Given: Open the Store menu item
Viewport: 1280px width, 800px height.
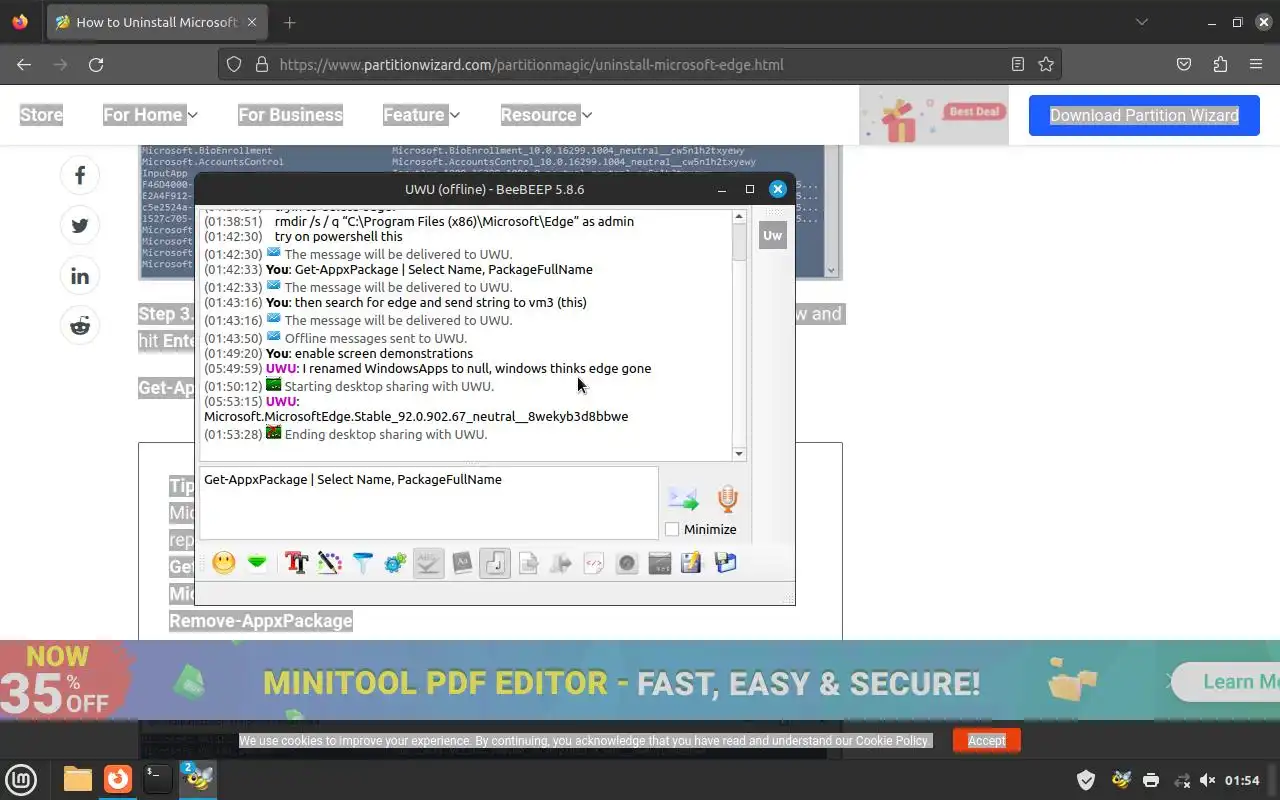Looking at the screenshot, I should [42, 115].
